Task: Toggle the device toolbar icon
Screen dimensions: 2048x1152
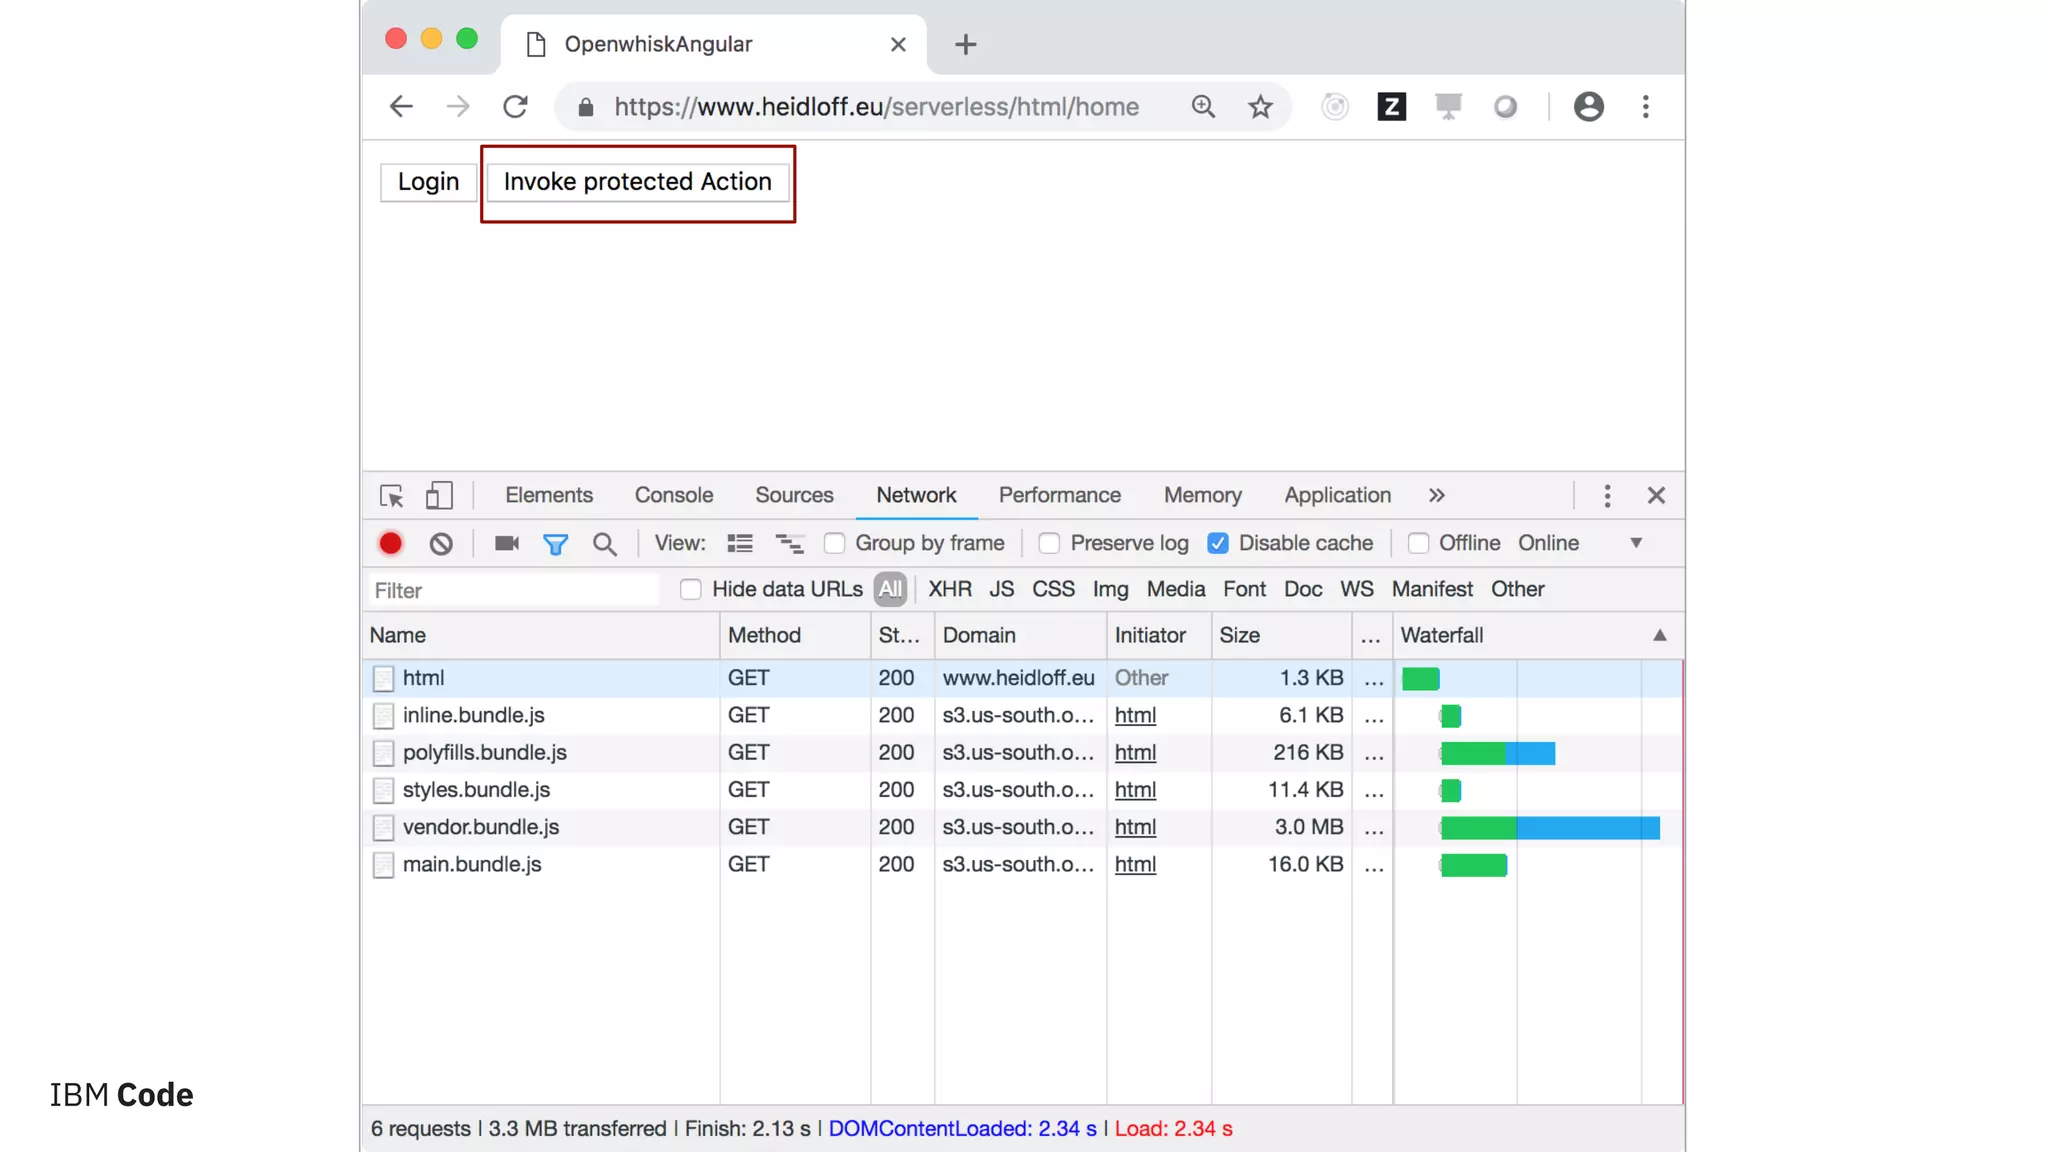Action: (x=439, y=496)
